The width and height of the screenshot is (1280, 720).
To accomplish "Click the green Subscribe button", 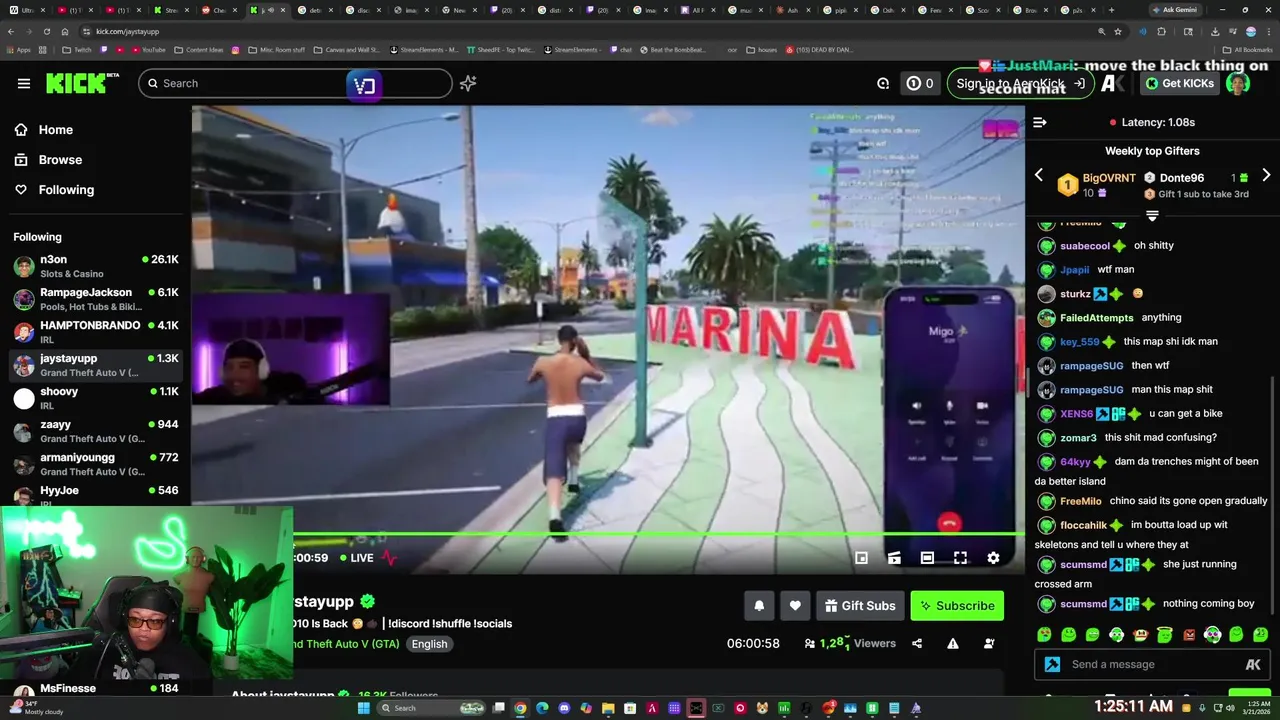I will (x=957, y=605).
